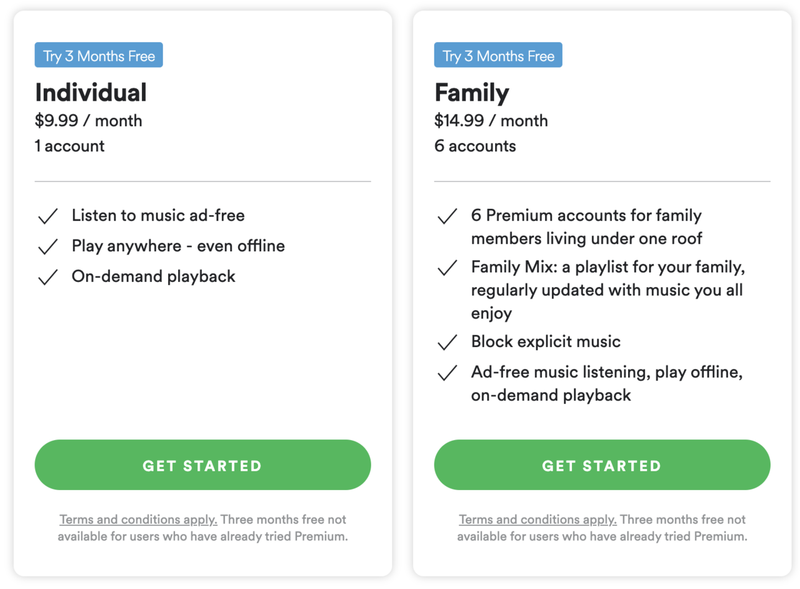Click the checkmark beside 'Ad-free music listening' feature
The height and width of the screenshot is (589, 800).
[447, 373]
